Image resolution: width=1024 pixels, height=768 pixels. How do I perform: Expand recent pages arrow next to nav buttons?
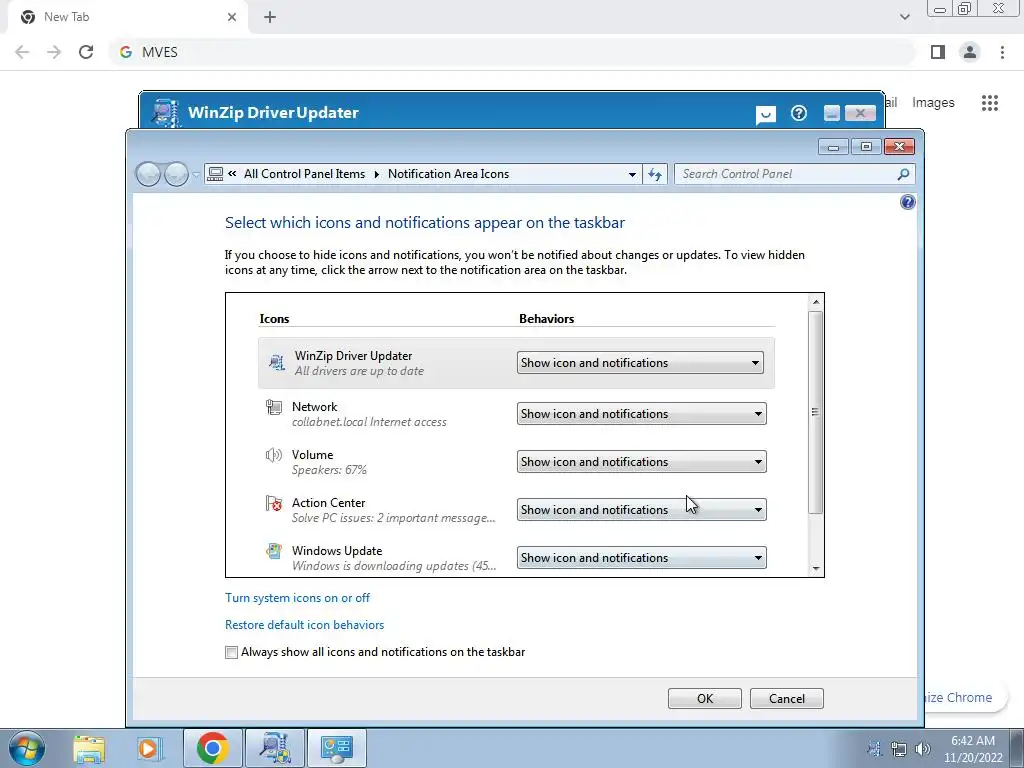point(196,174)
